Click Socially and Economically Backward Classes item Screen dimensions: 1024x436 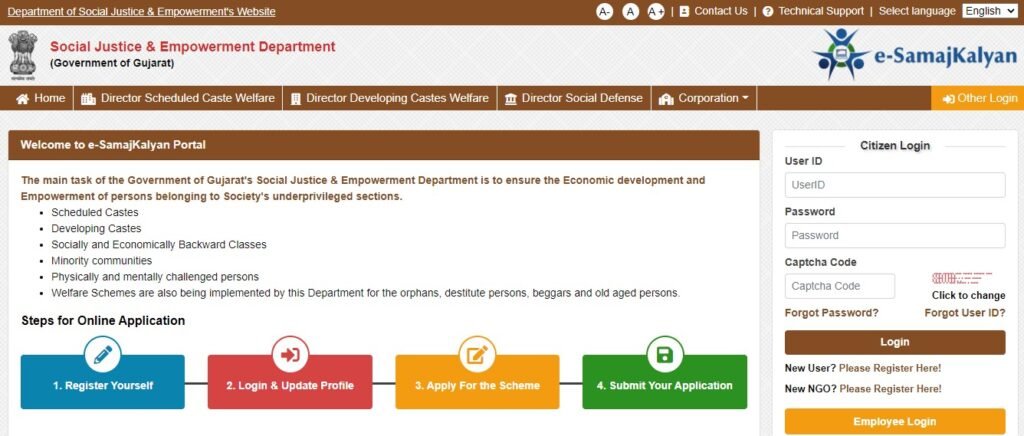pyautogui.click(x=159, y=245)
